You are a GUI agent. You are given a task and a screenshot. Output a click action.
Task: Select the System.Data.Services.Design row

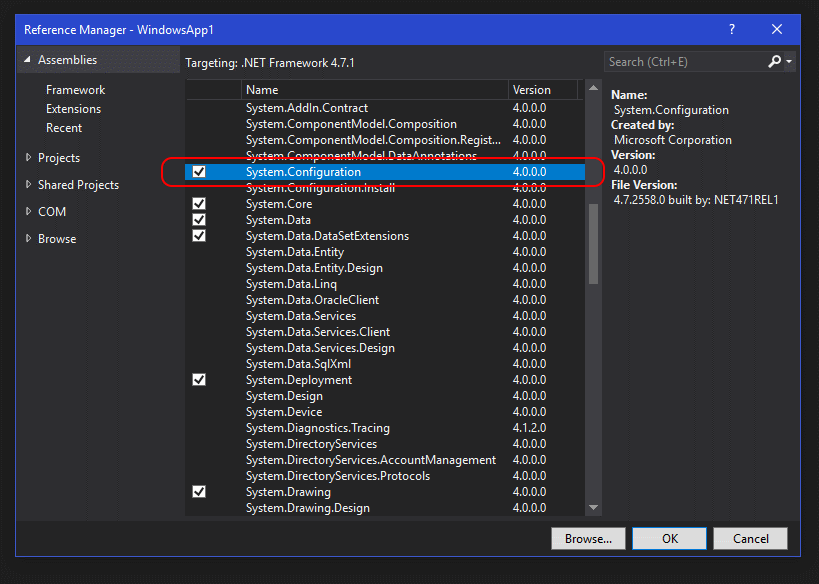[385, 348]
